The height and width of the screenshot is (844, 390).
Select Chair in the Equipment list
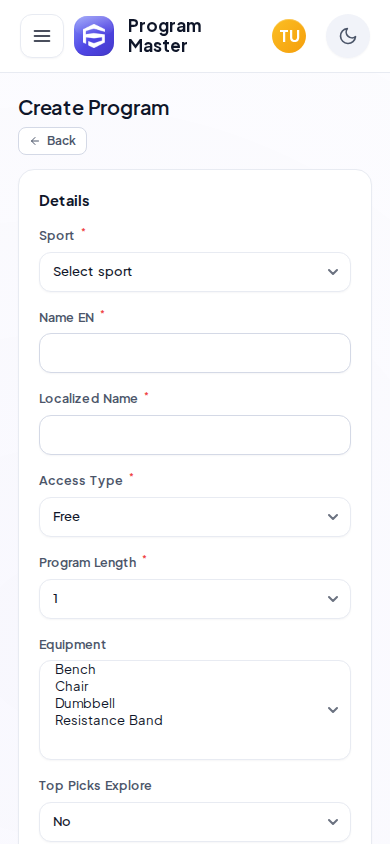(72, 687)
